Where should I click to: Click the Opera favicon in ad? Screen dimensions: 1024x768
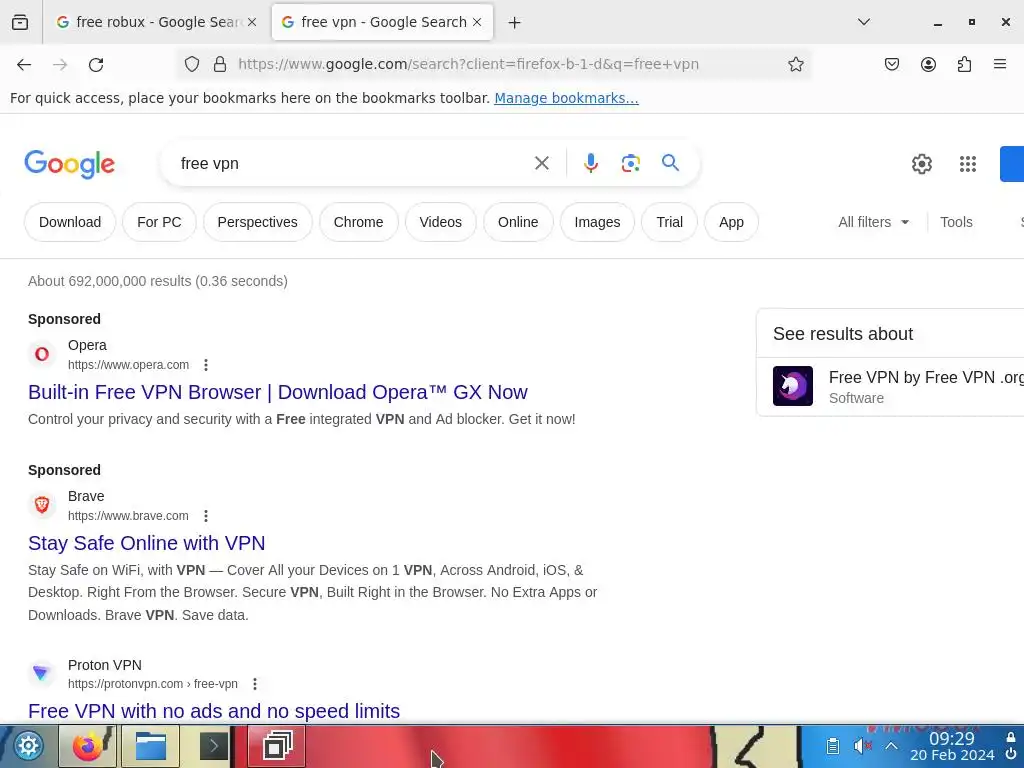point(42,354)
